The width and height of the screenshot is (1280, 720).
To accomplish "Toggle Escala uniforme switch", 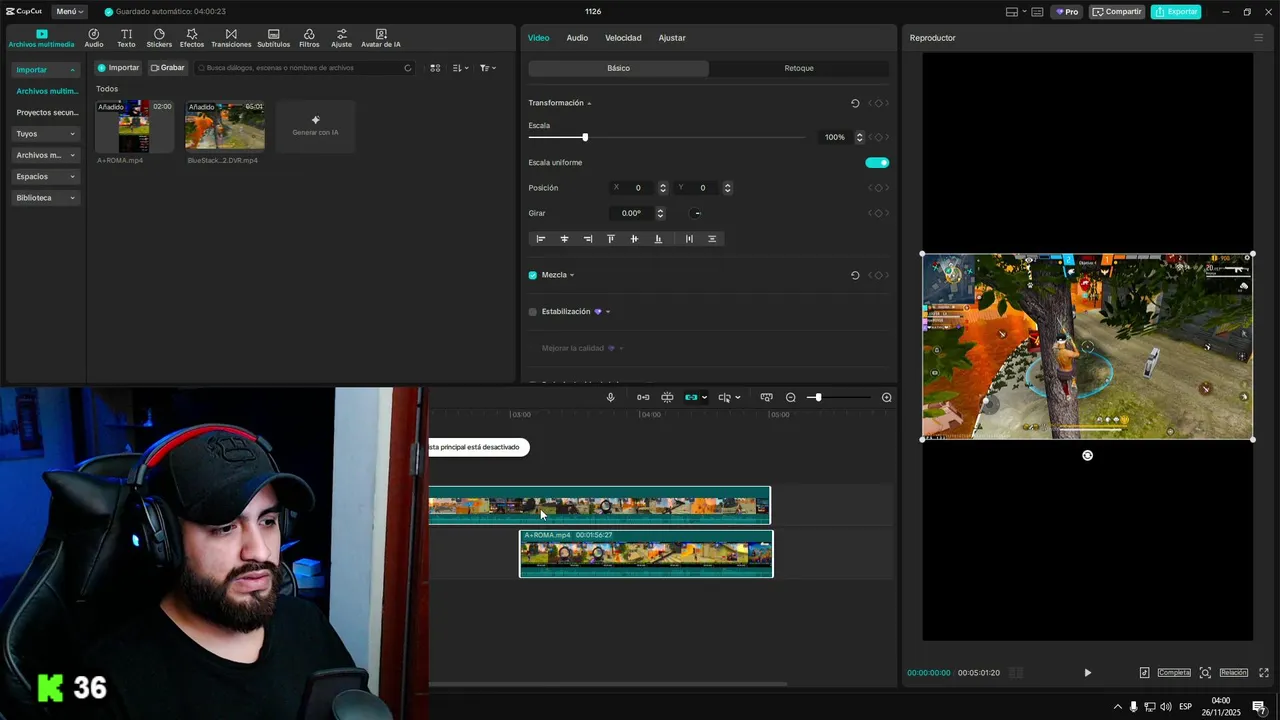I will pos(877,162).
